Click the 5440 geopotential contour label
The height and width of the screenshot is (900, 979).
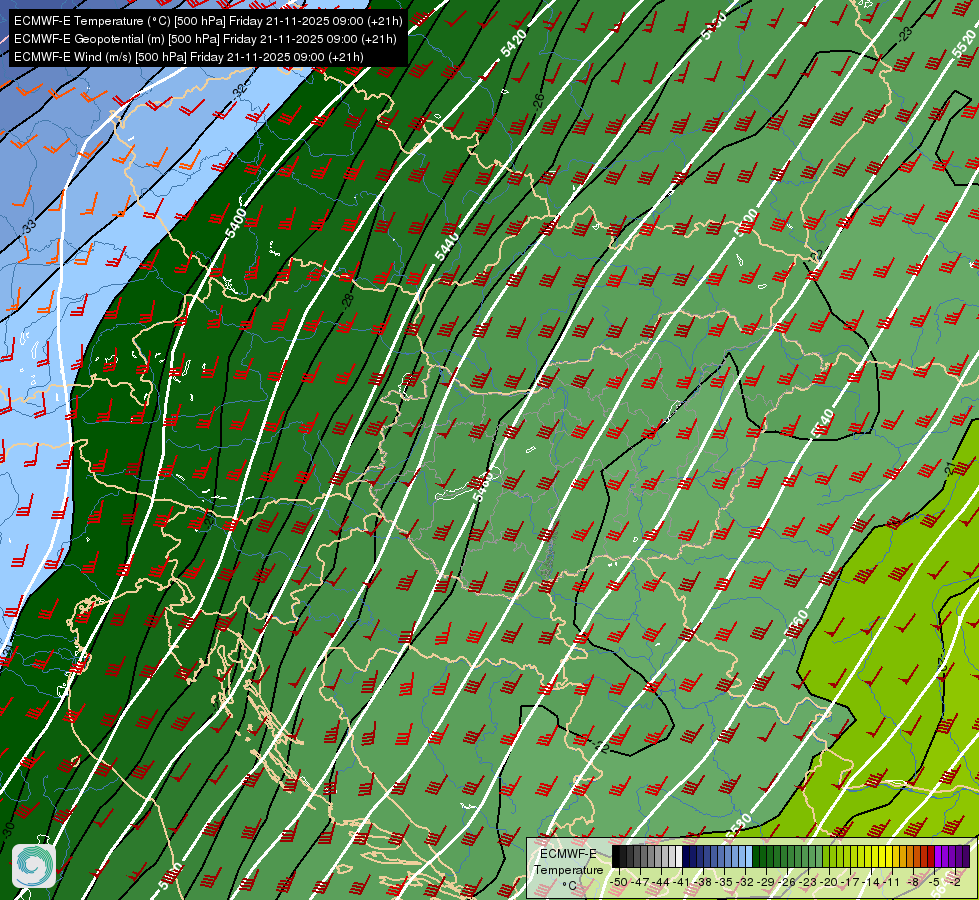[447, 245]
